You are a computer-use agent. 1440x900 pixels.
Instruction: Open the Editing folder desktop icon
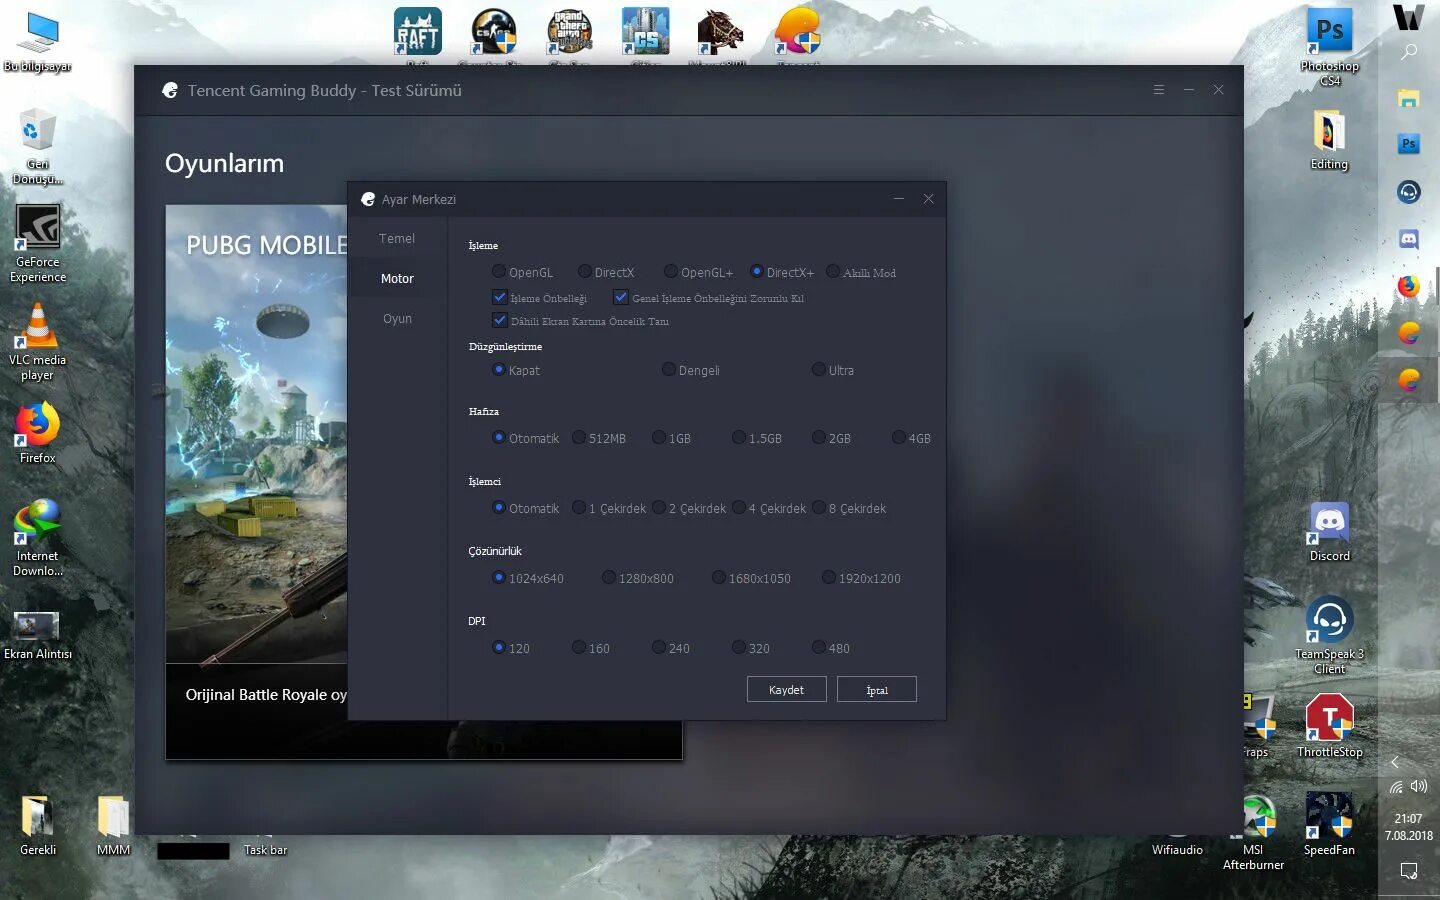tap(1330, 140)
